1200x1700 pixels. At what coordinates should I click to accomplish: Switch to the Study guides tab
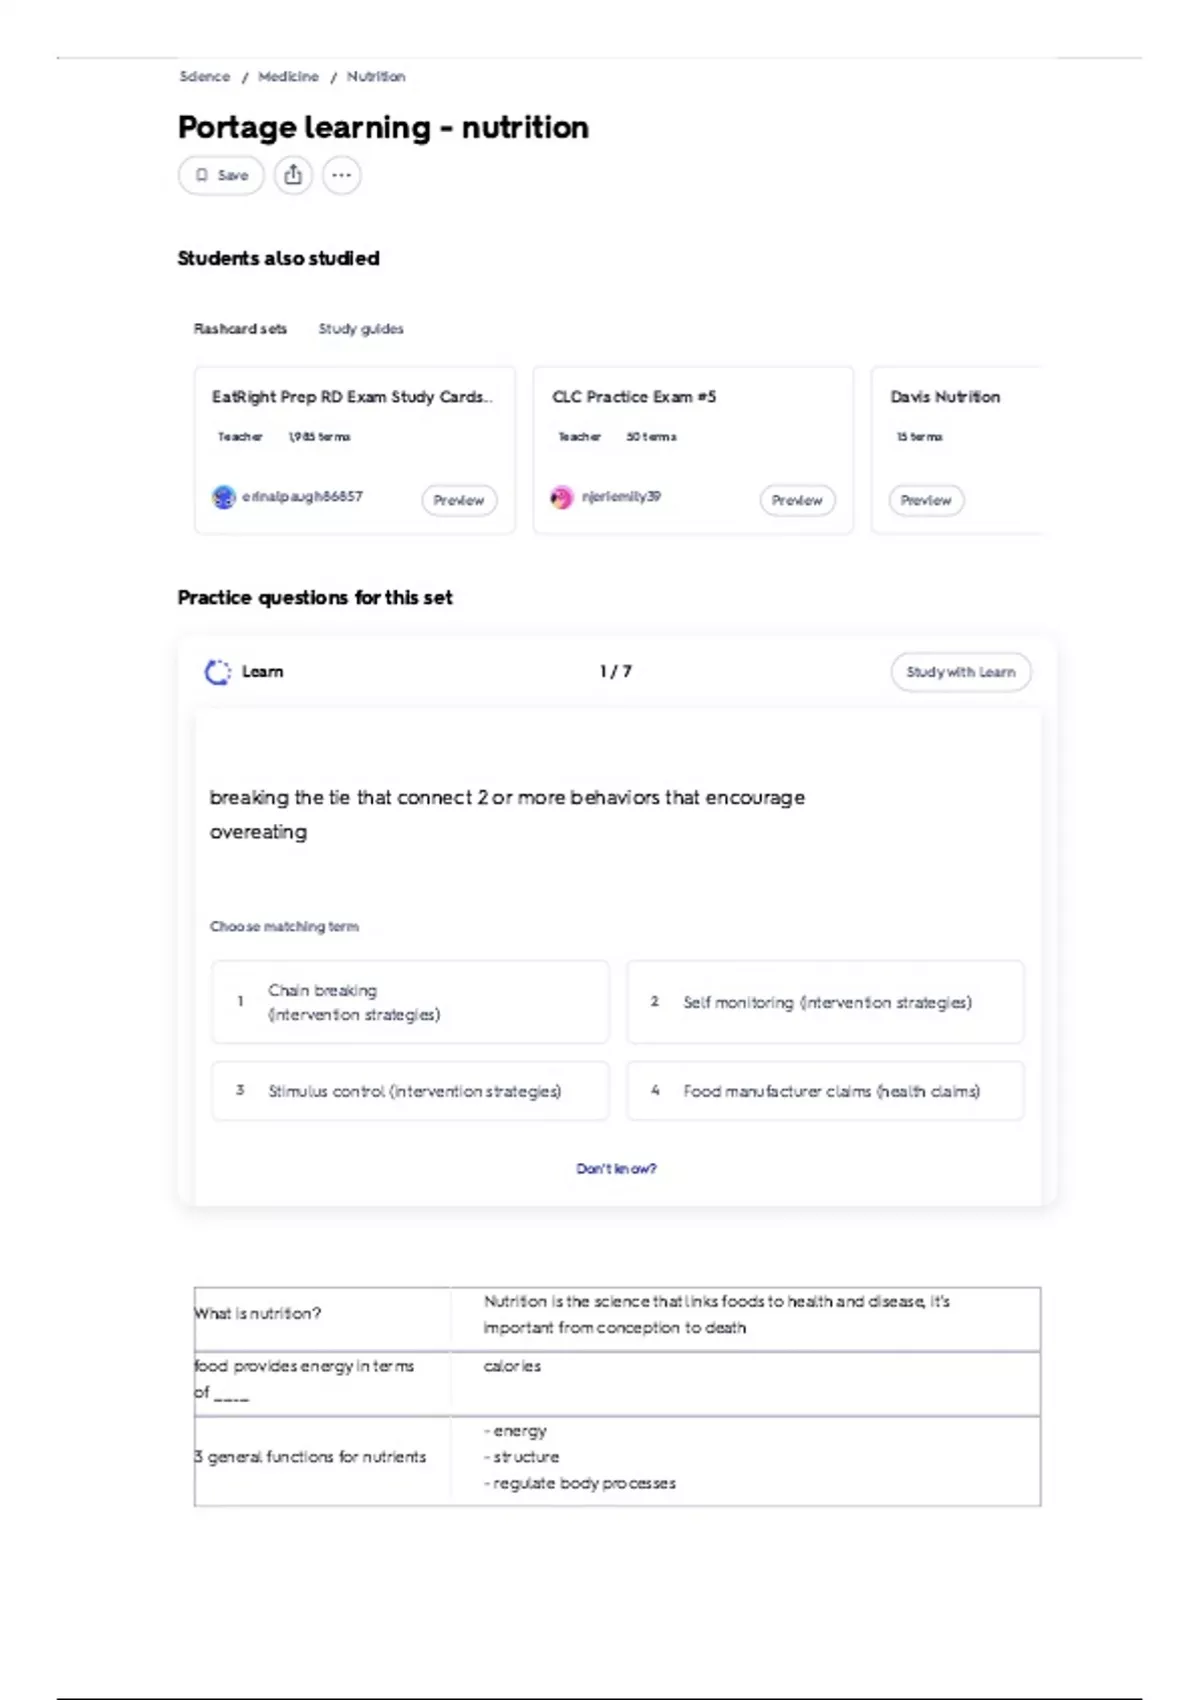click(x=361, y=329)
